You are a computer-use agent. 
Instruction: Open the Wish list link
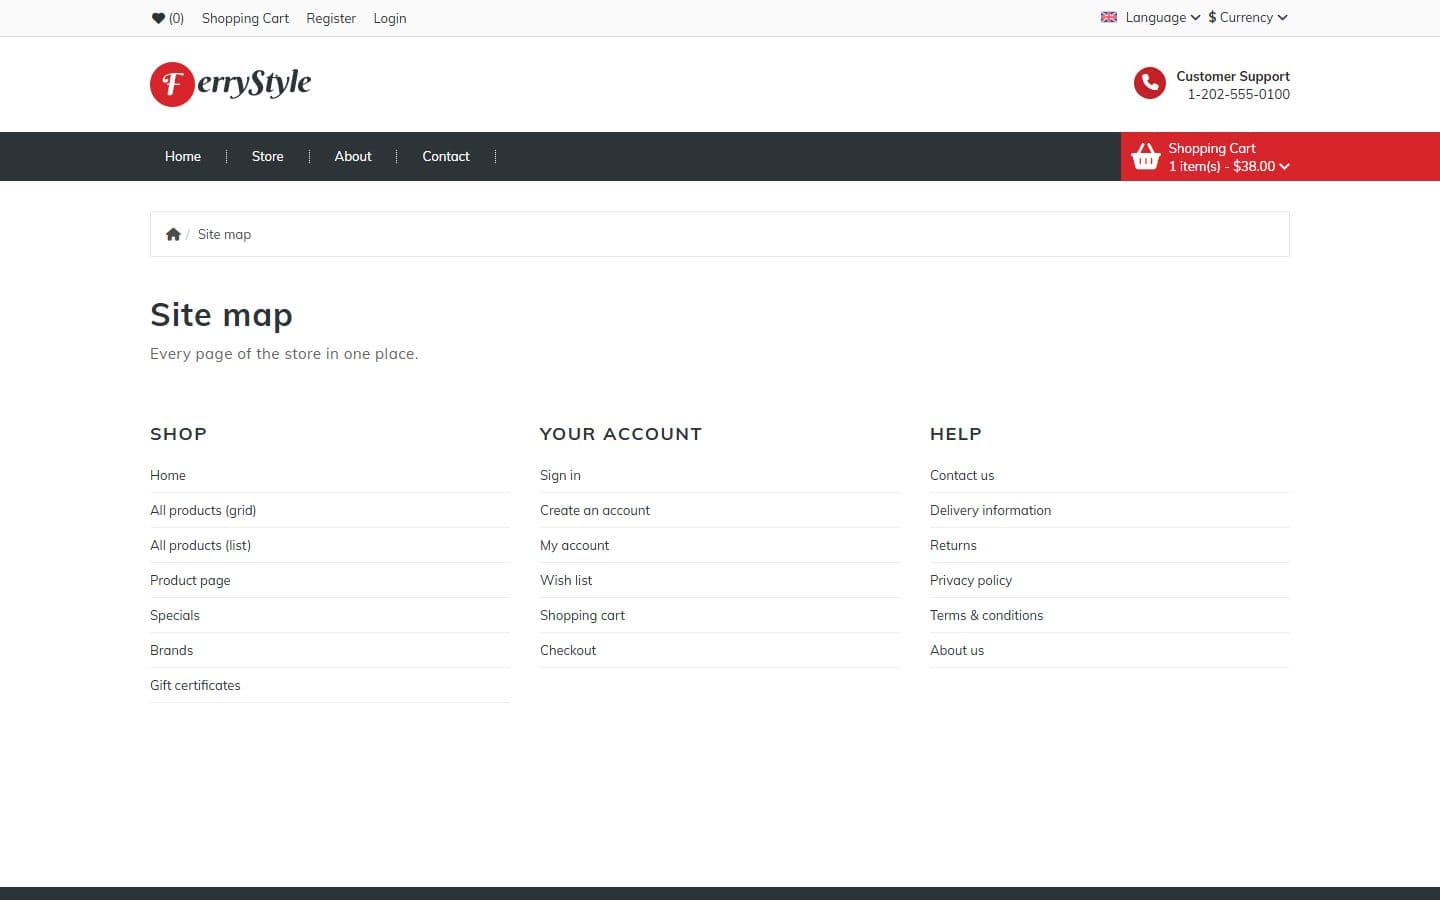click(566, 580)
